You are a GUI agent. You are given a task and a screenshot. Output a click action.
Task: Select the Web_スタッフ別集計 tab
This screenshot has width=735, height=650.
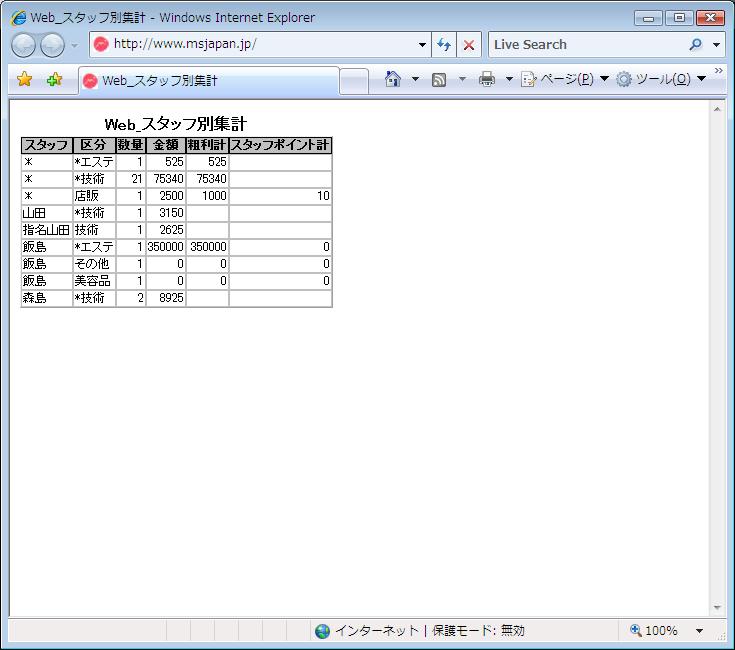coord(209,81)
